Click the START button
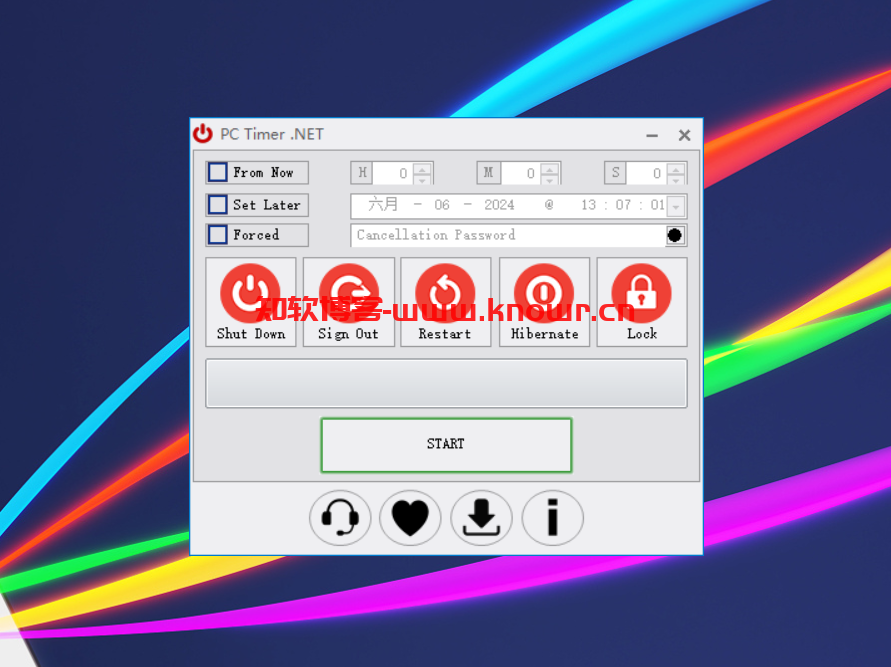Viewport: 891px width, 667px height. pyautogui.click(x=446, y=445)
